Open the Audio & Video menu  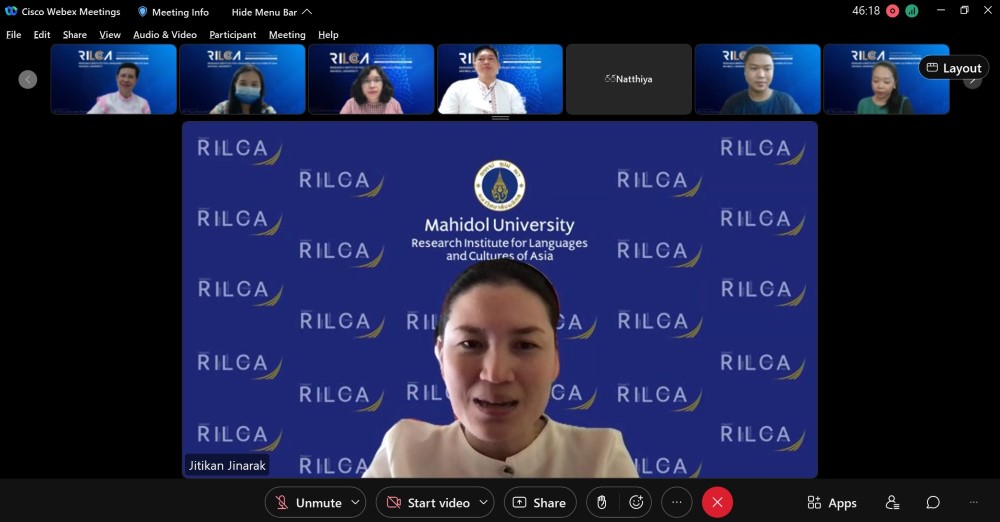165,34
